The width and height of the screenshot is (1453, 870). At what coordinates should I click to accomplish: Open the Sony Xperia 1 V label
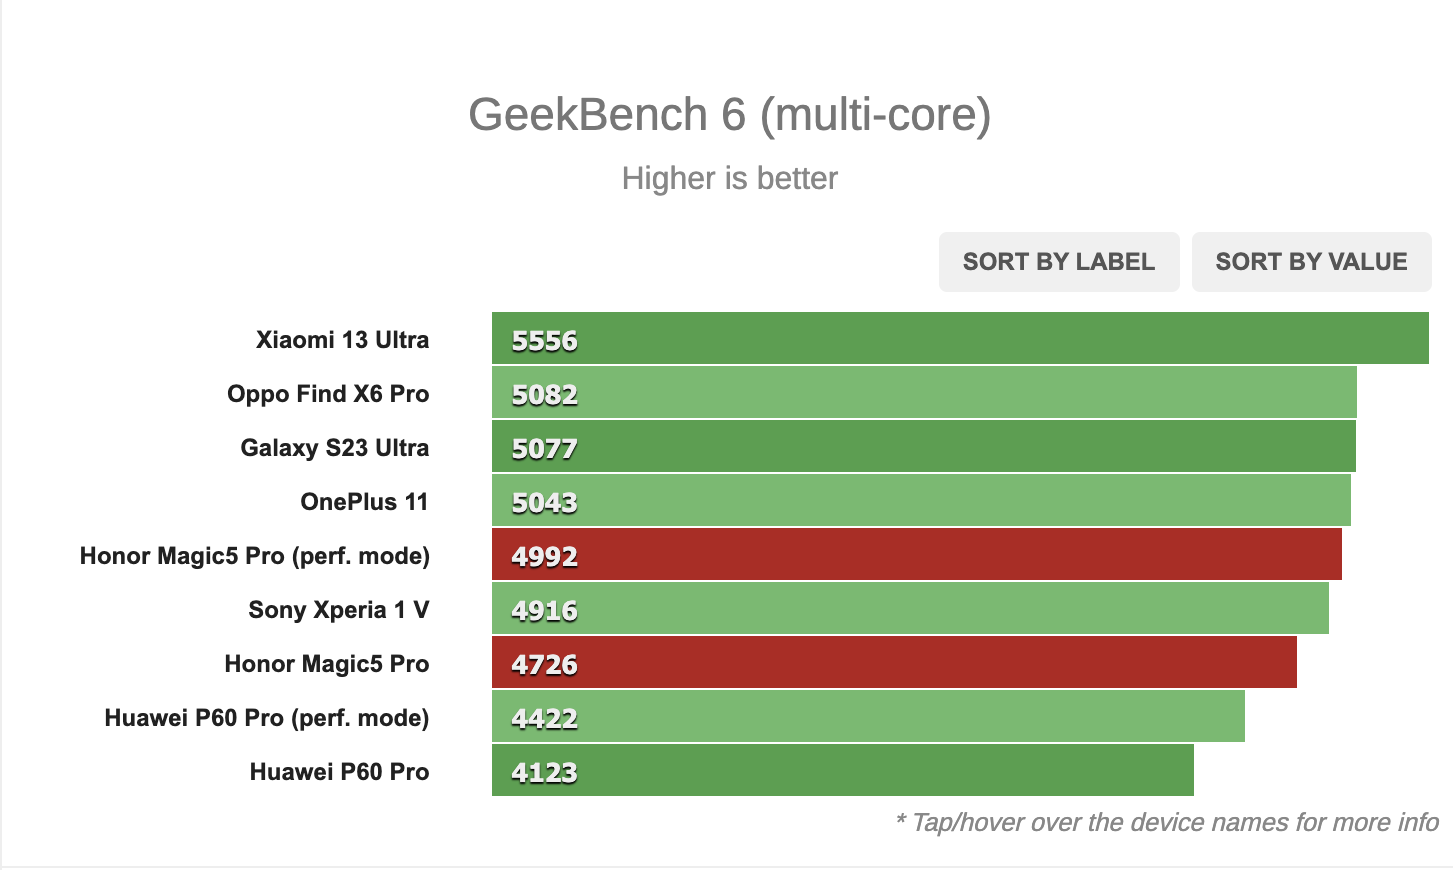[338, 610]
